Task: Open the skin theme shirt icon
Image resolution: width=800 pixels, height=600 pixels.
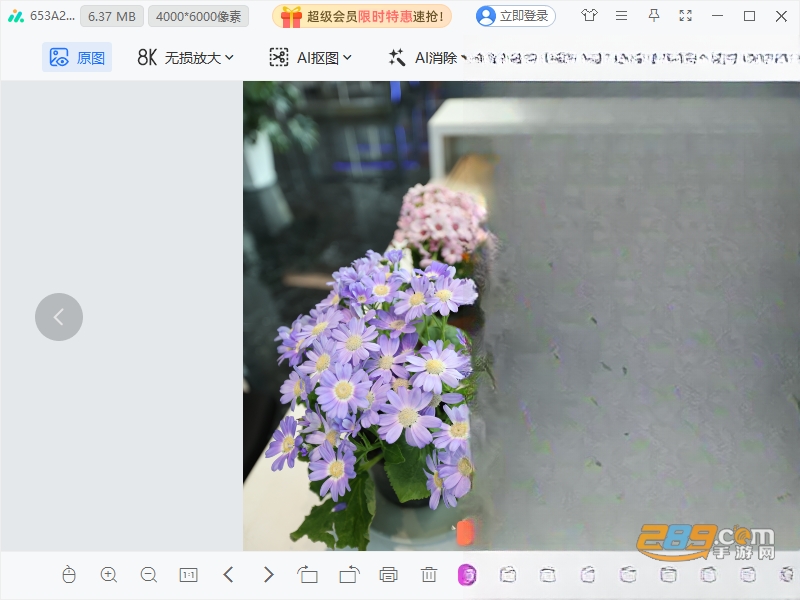Action: (589, 16)
